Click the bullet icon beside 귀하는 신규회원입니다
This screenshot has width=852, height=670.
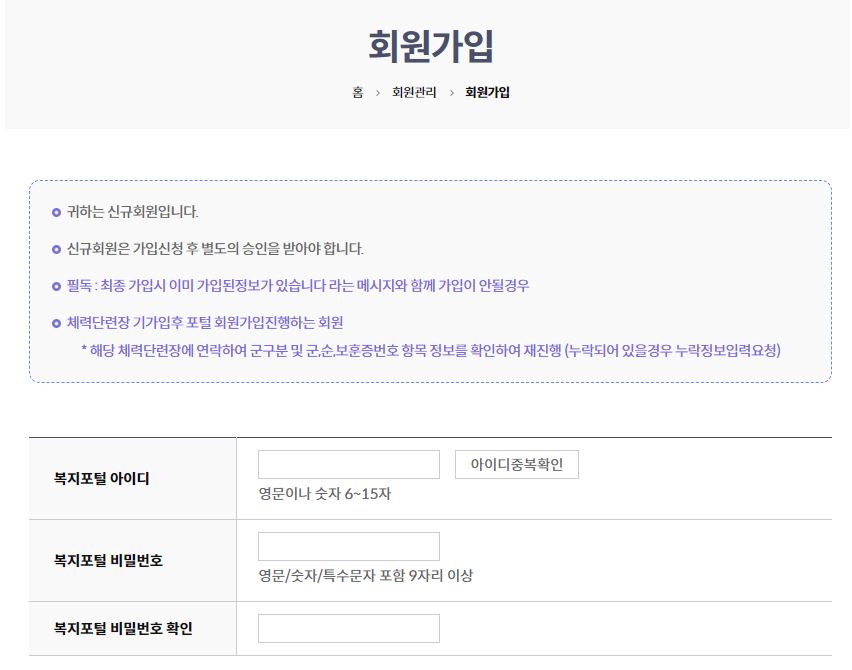(57, 212)
